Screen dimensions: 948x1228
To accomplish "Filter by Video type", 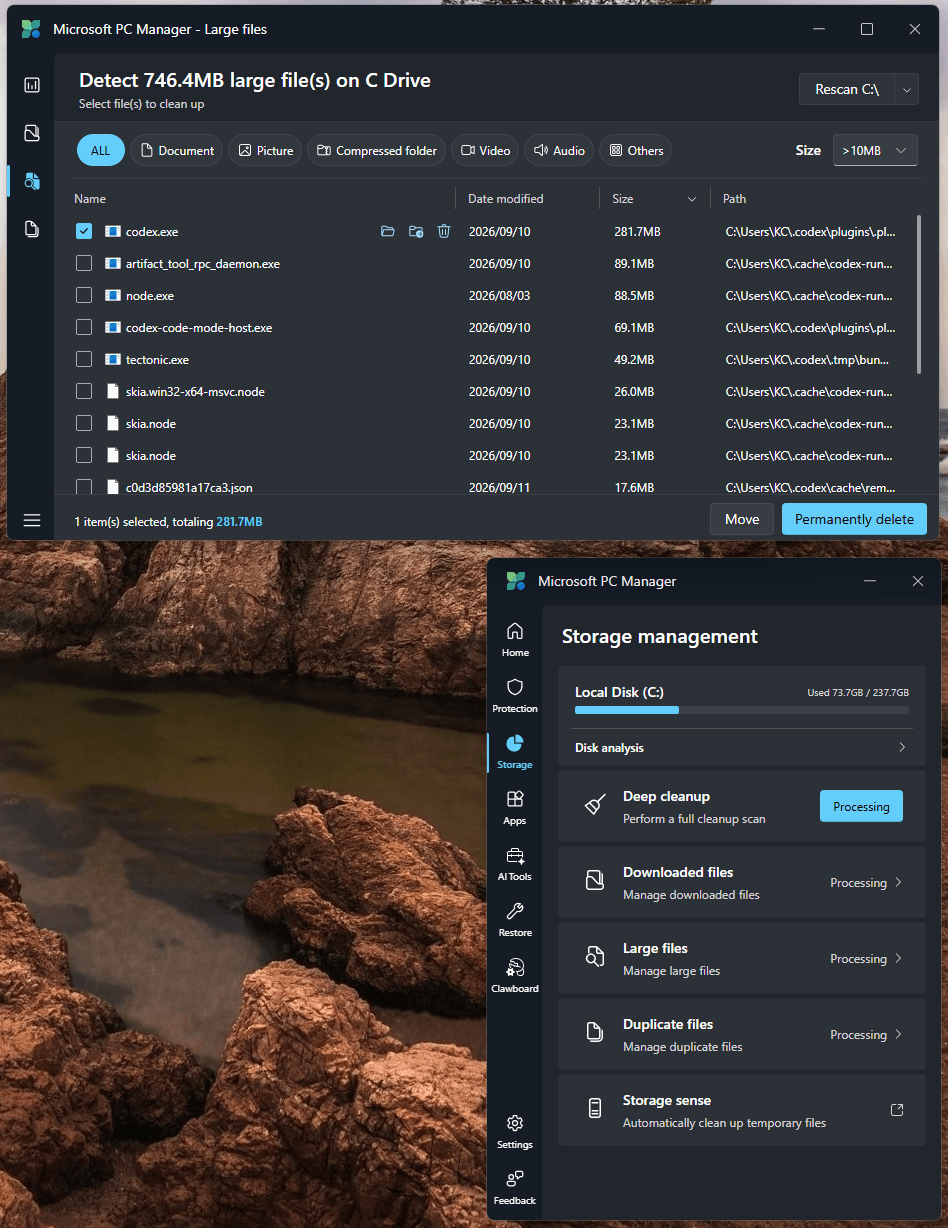I will [x=485, y=151].
